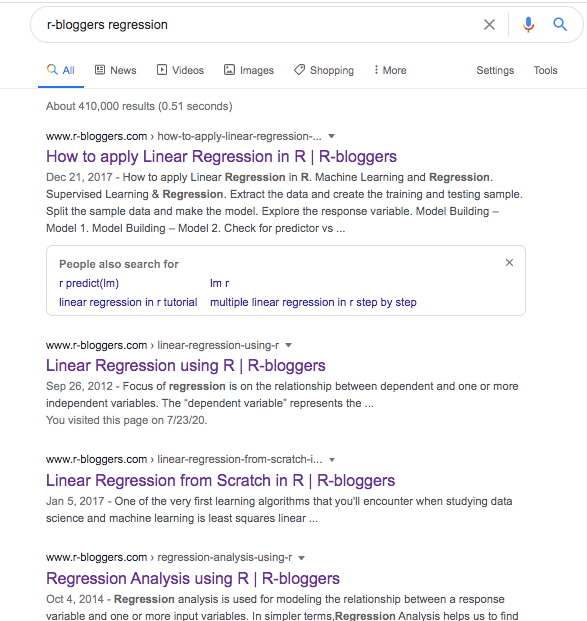Click multiple linear regression in r step by step

tap(313, 302)
